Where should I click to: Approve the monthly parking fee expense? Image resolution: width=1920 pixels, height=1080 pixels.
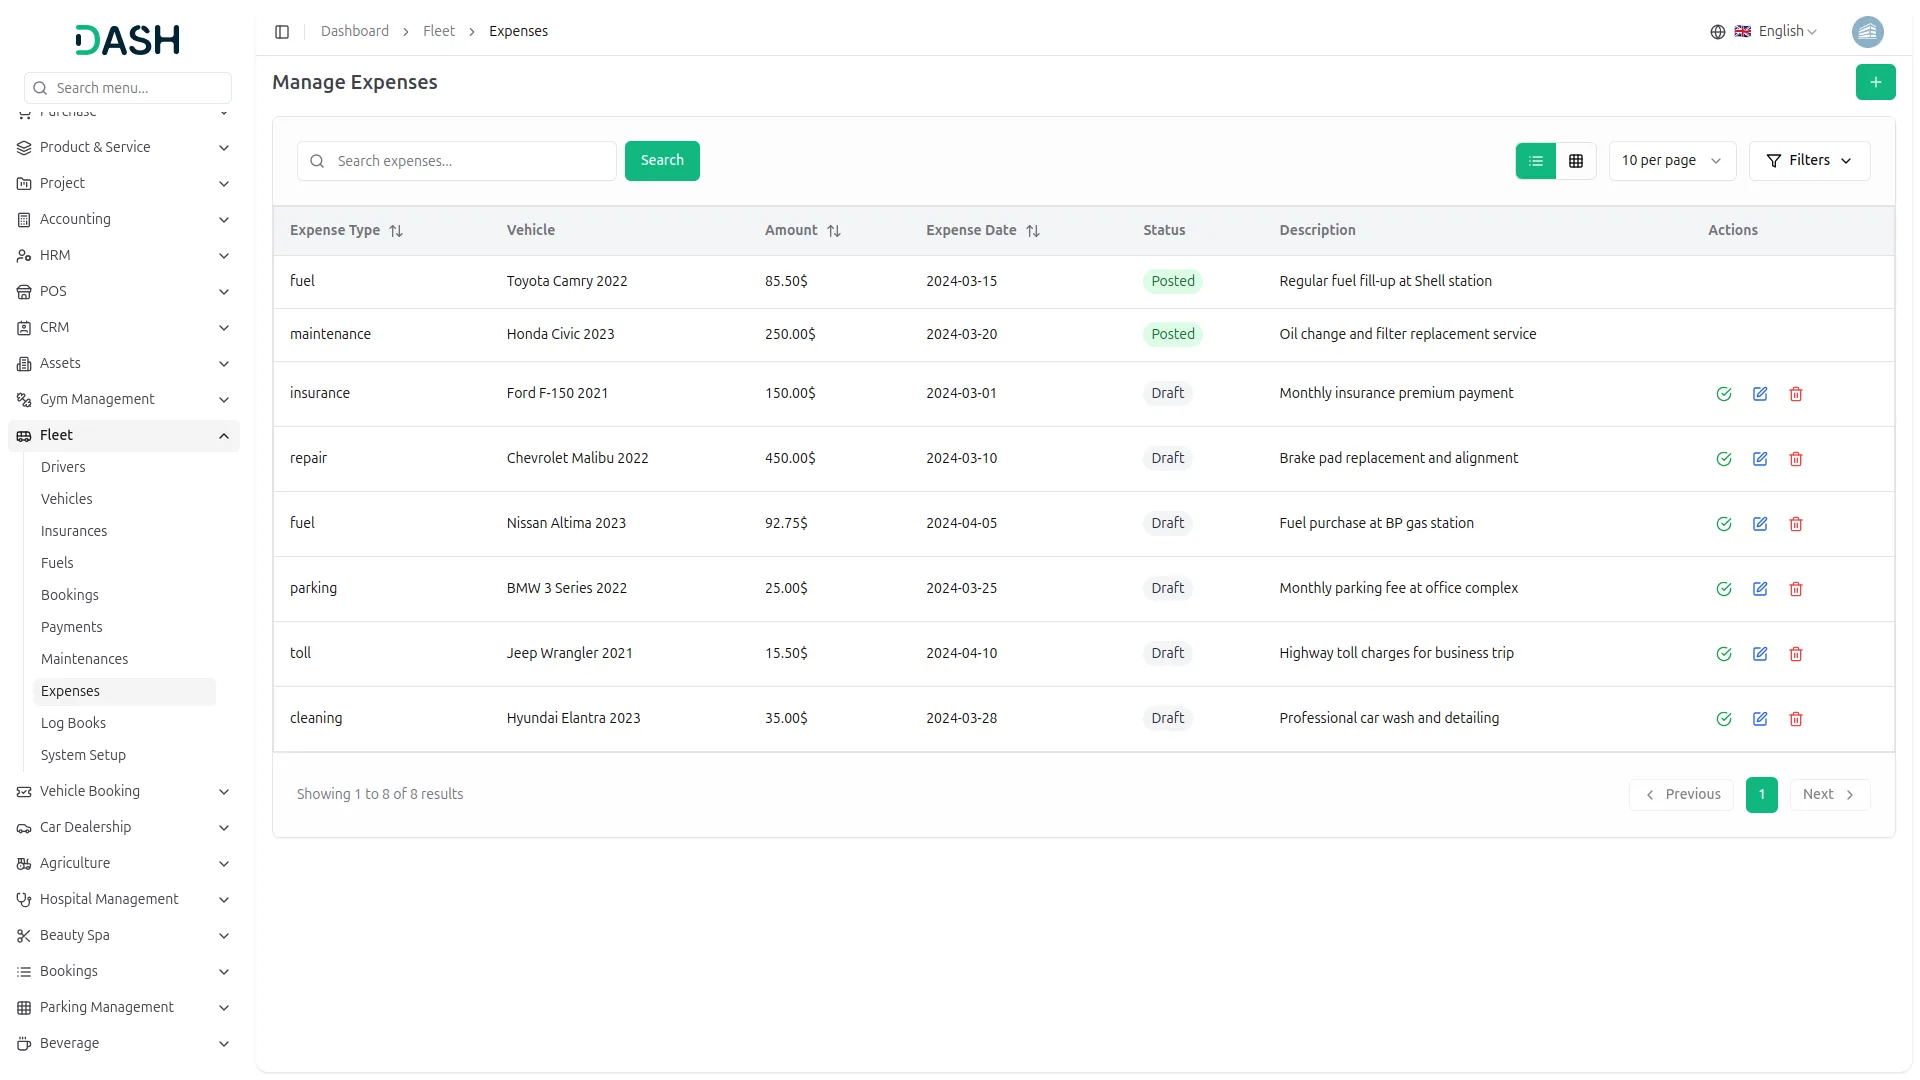pyautogui.click(x=1724, y=589)
